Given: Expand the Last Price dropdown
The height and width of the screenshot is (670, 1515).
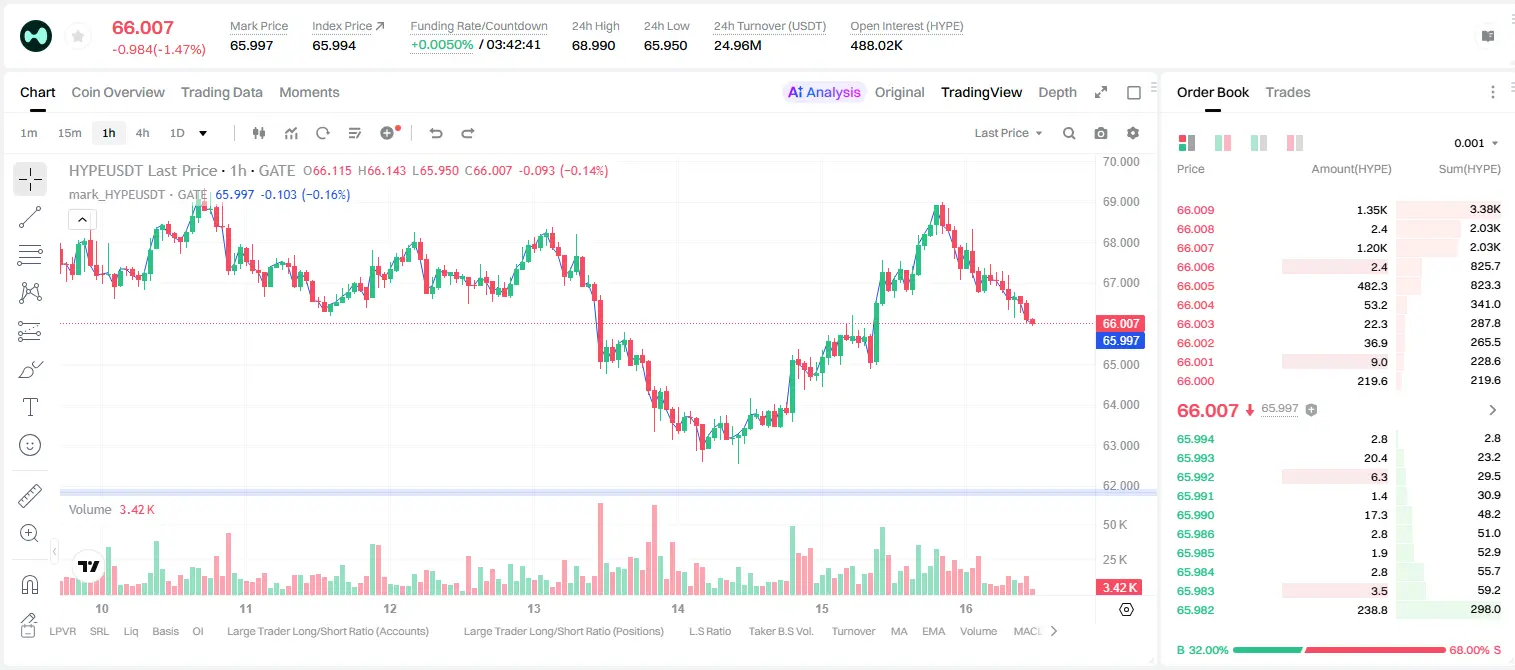Looking at the screenshot, I should click(1008, 133).
